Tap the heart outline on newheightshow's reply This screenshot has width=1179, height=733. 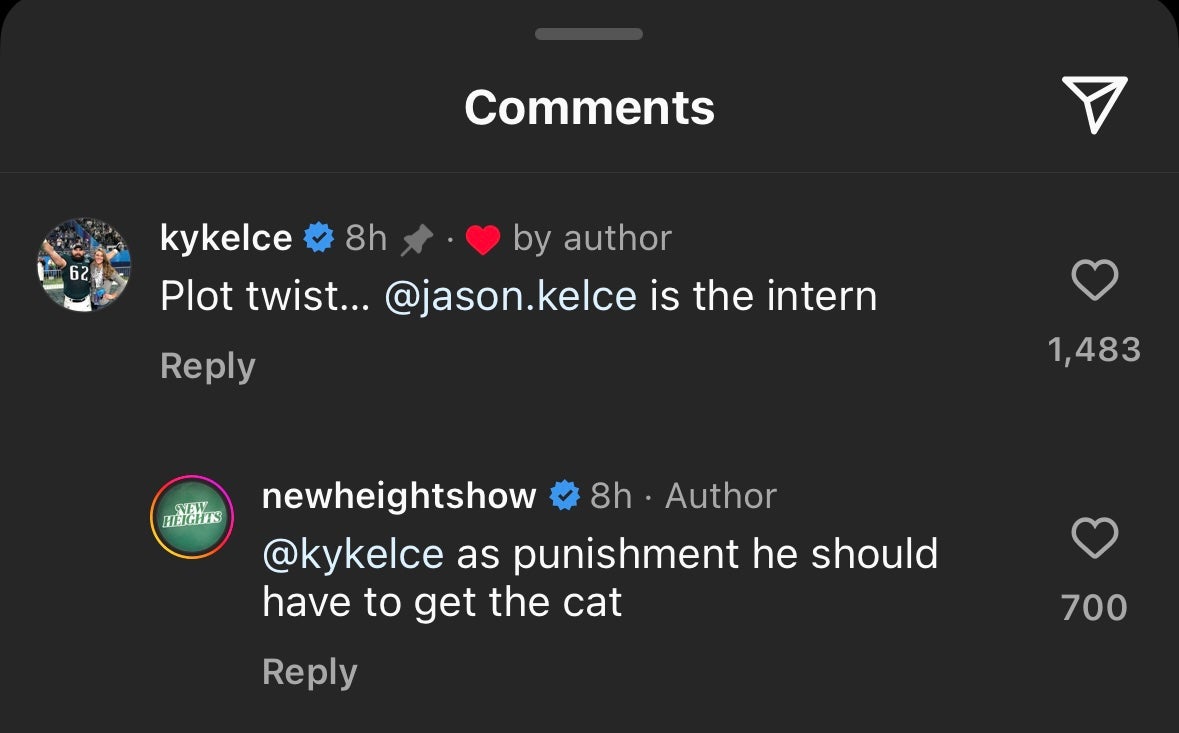[1095, 538]
